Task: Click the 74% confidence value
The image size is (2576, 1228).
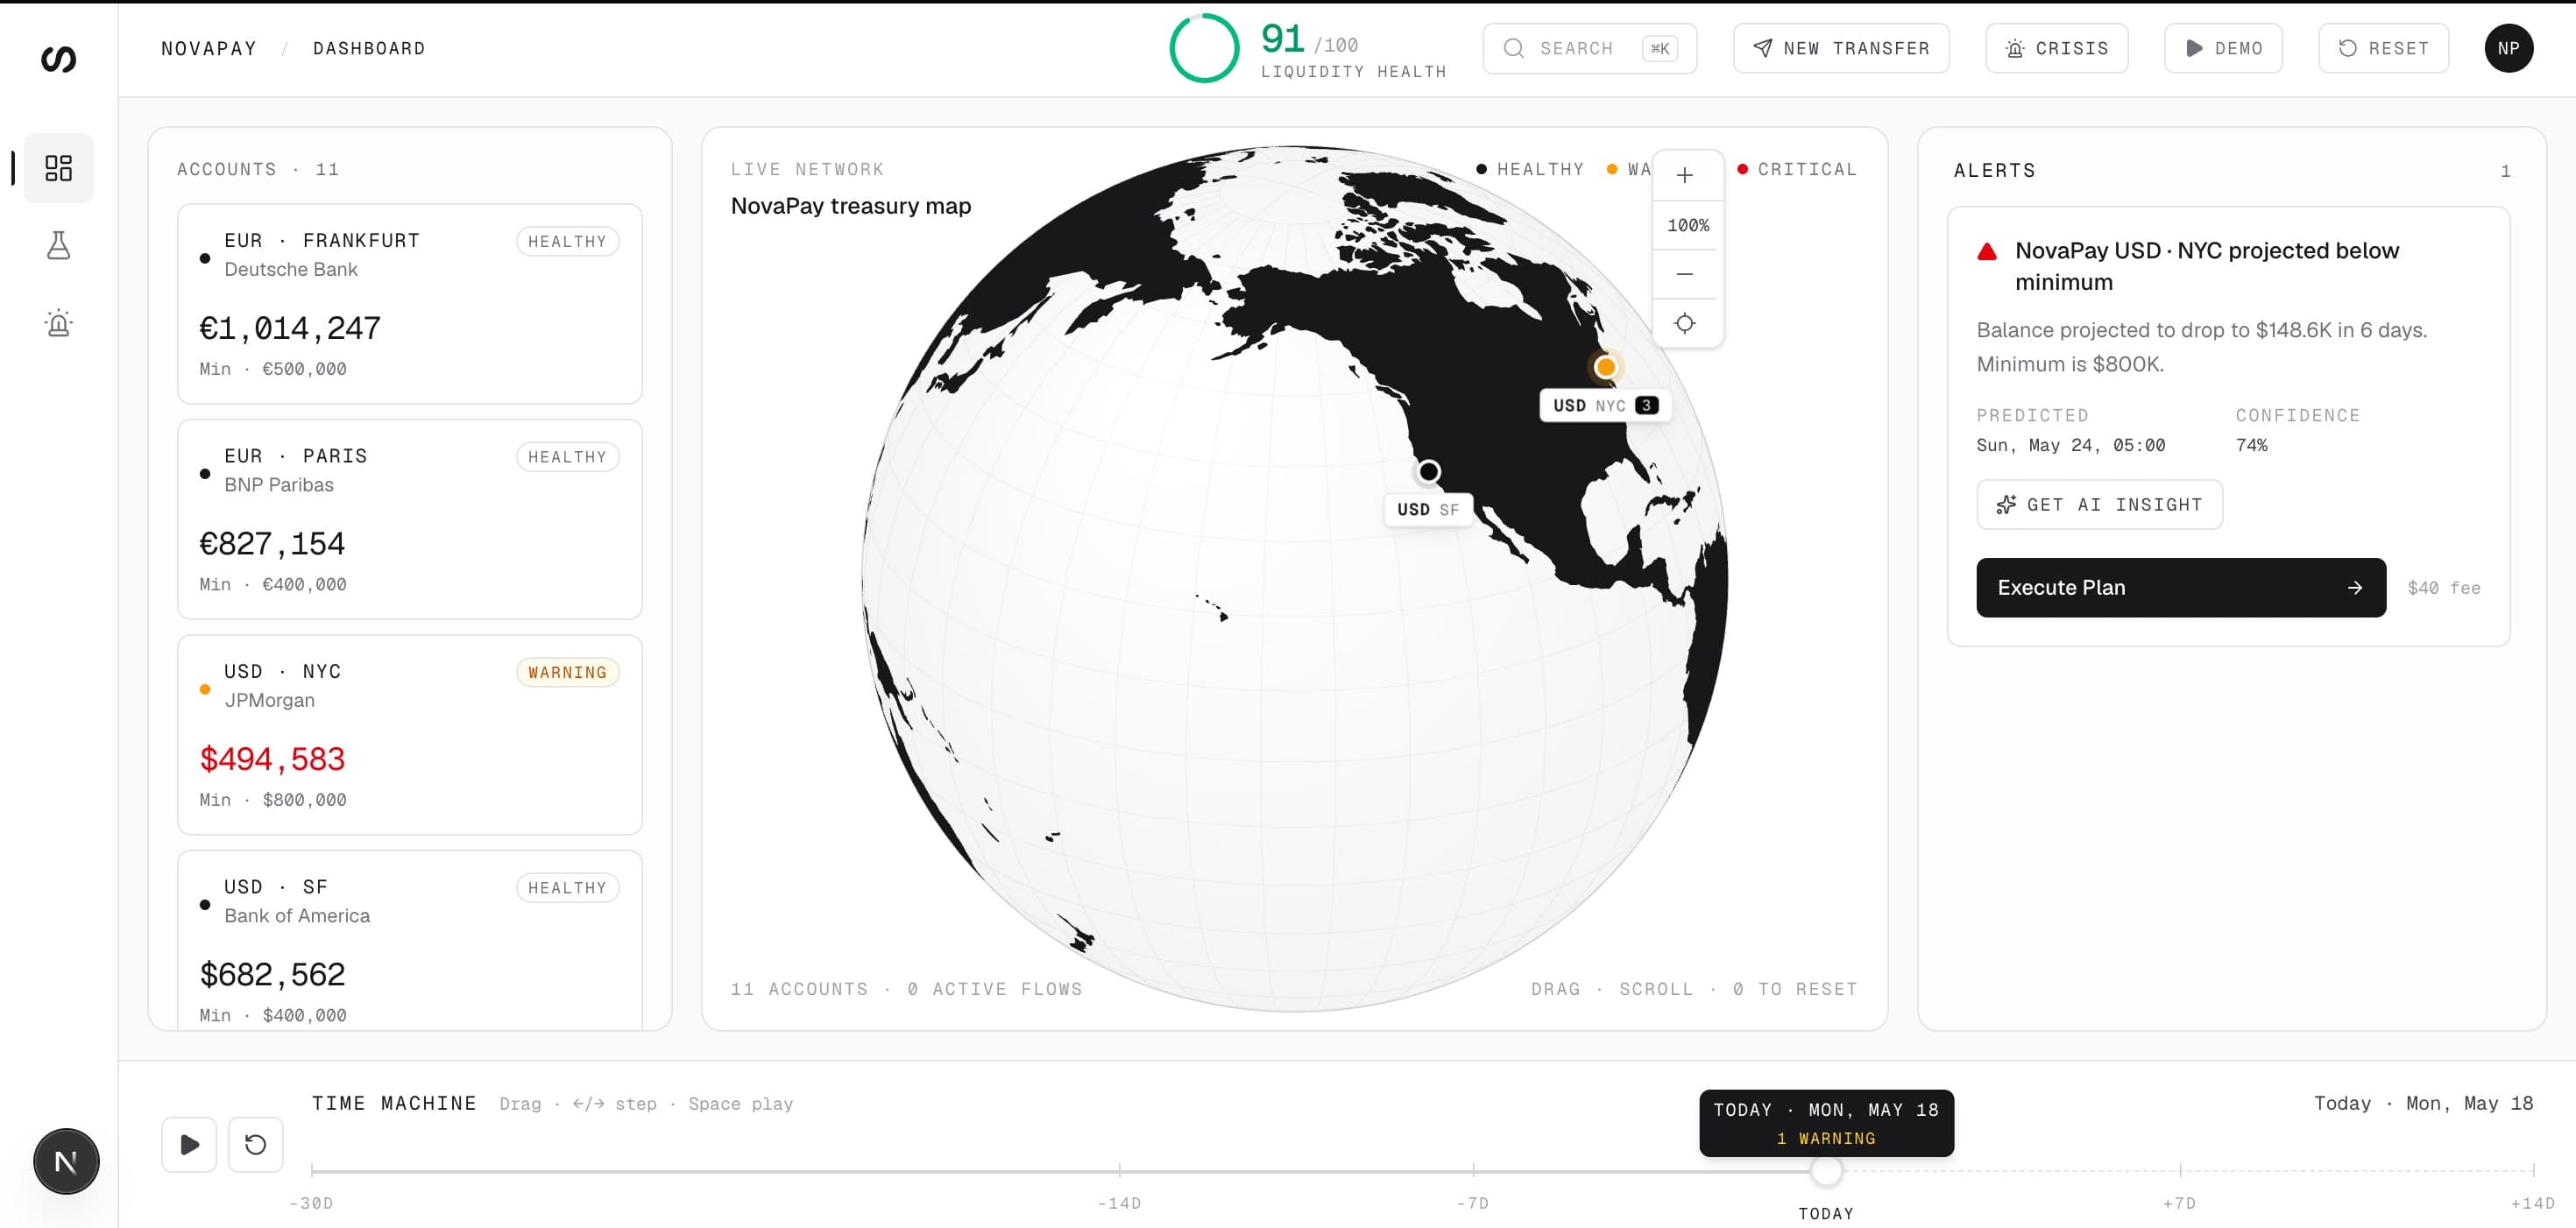Action: click(x=2251, y=445)
